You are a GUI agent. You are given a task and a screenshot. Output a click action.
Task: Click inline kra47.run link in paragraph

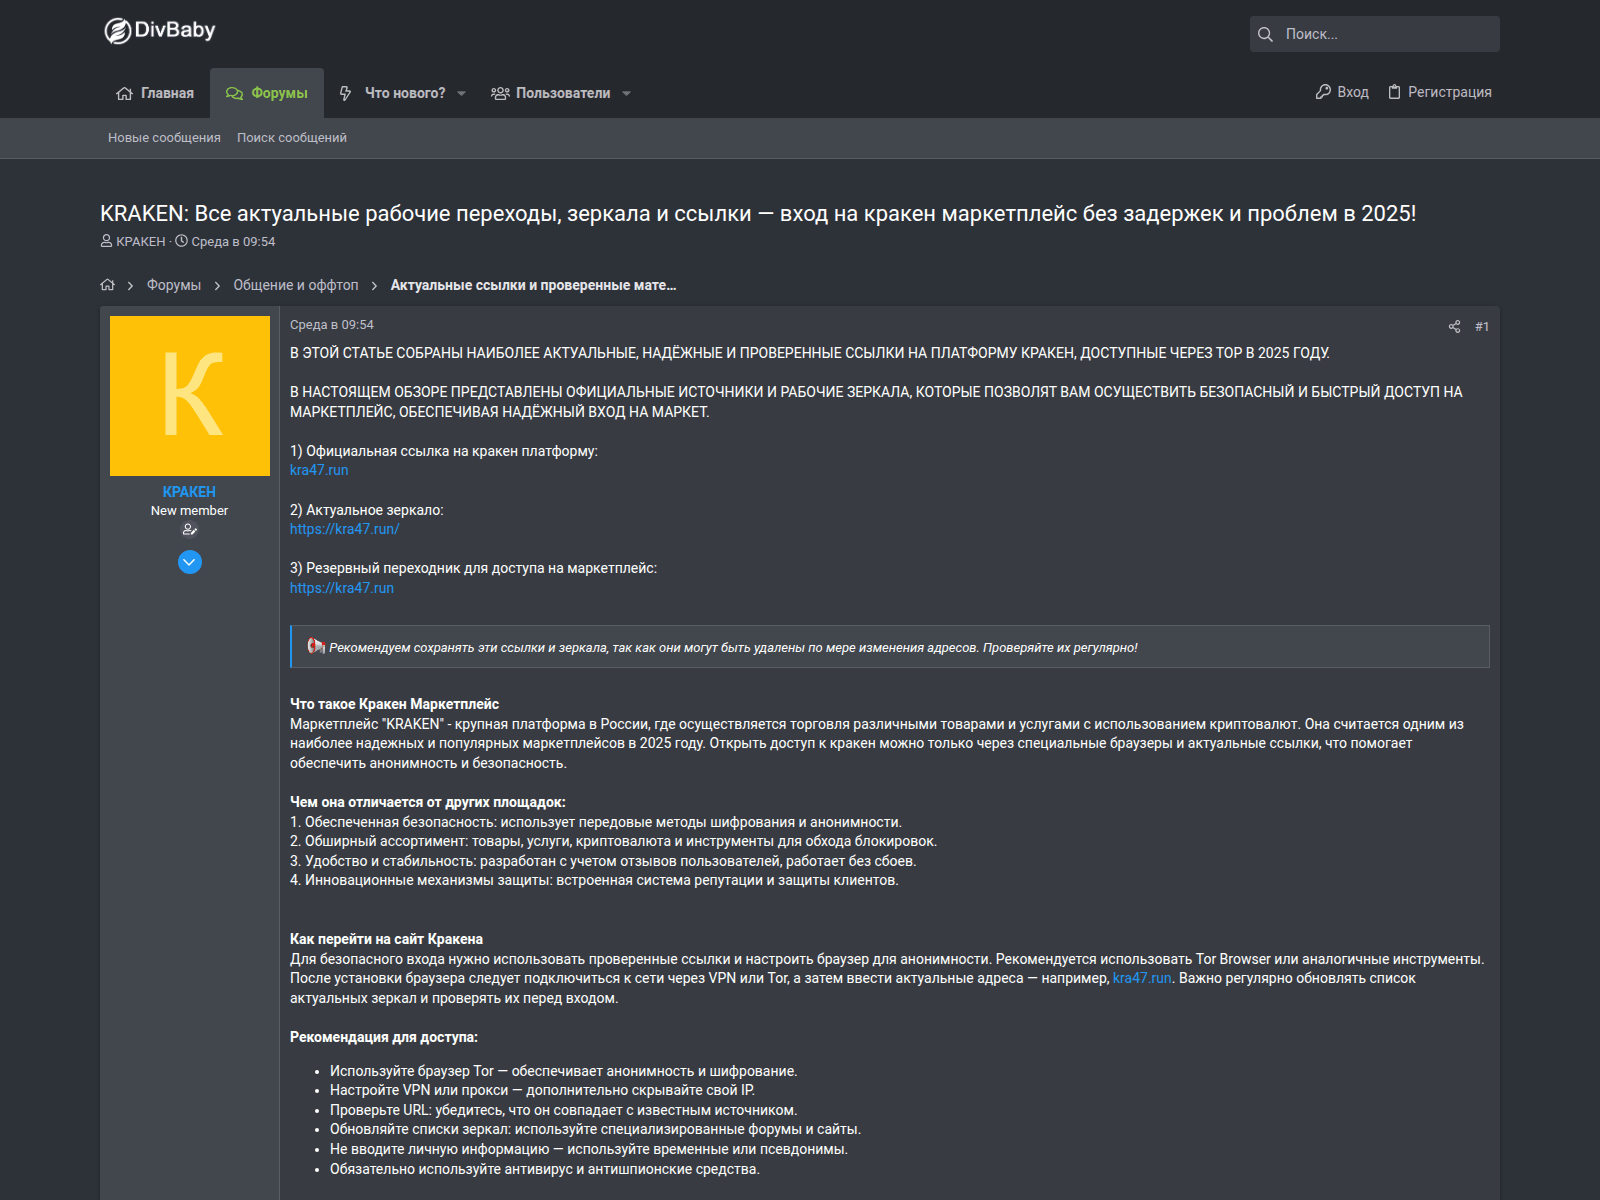(1142, 978)
